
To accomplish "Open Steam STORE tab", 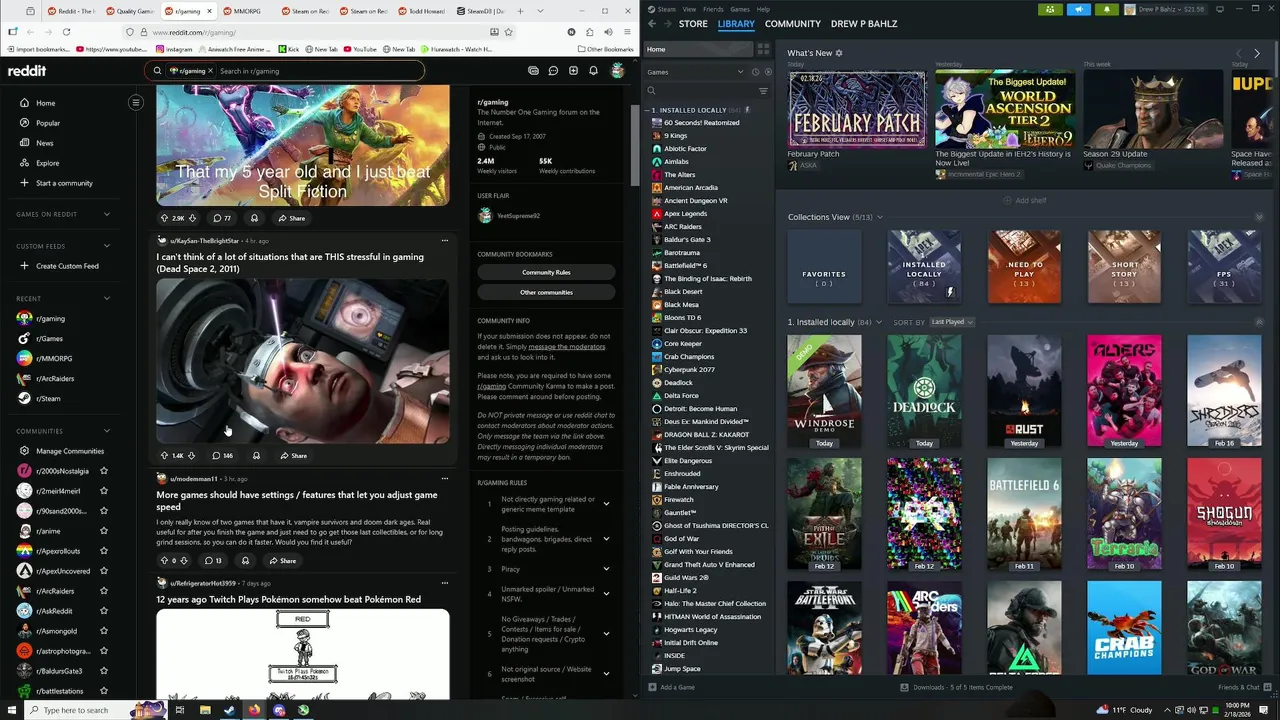I will (x=693, y=23).
